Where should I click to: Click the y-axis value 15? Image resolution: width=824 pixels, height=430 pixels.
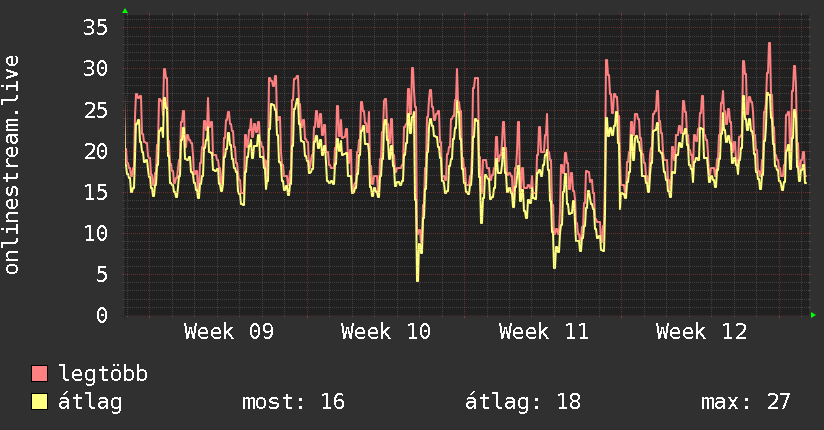click(x=96, y=192)
